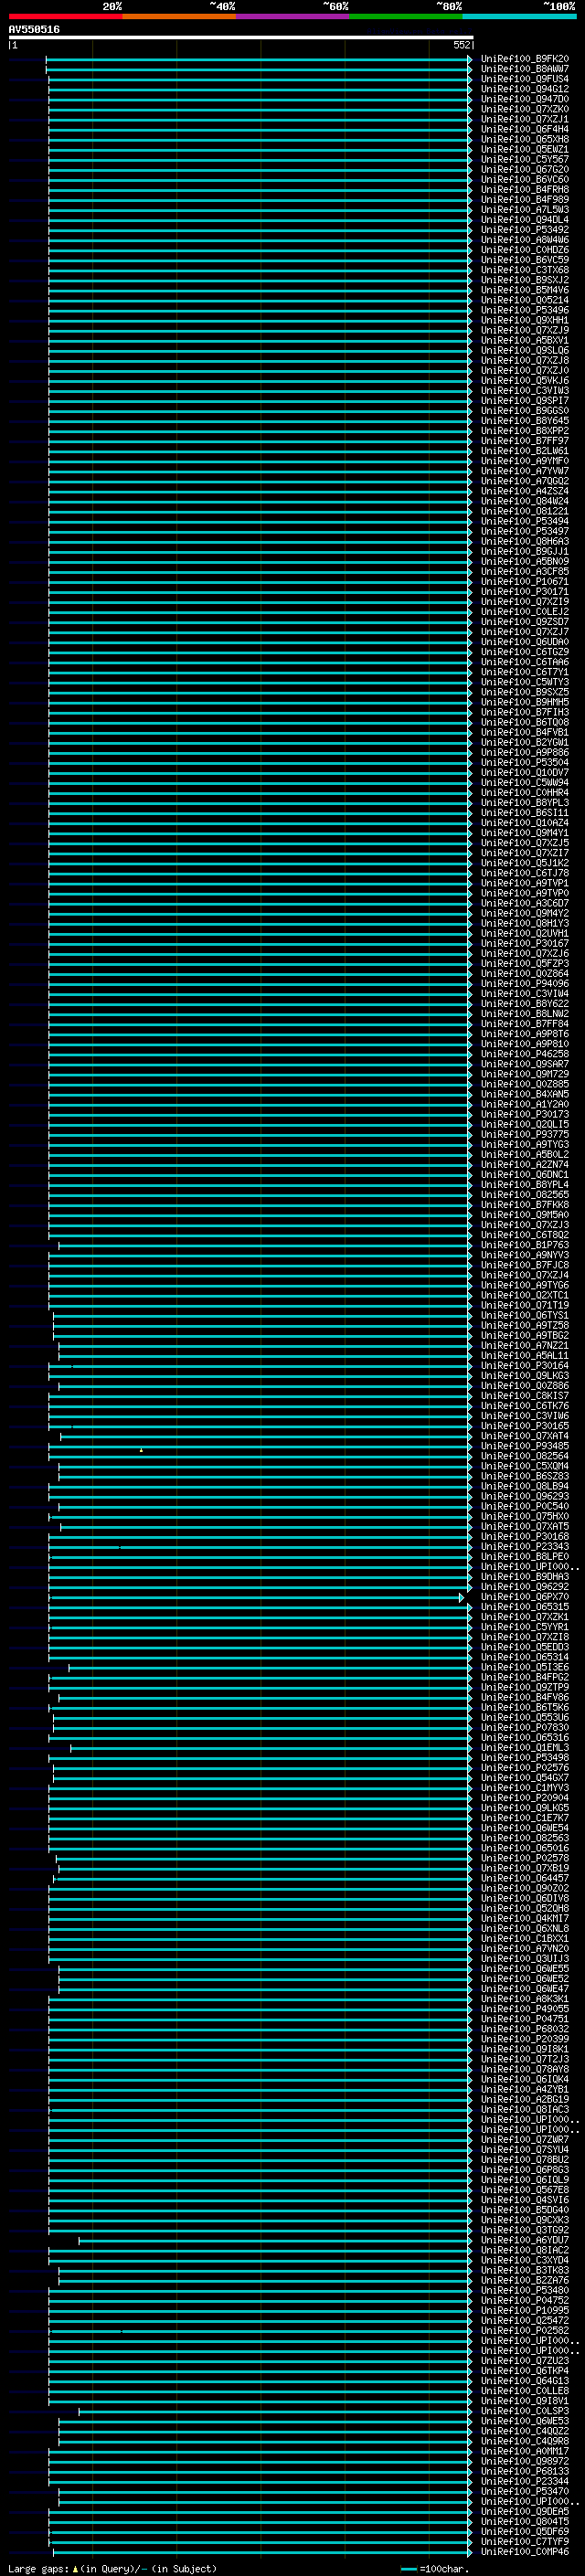585x2576 pixels.
Task: Click hit label UniRef100_Q9LKG3
Action: click(x=524, y=1375)
